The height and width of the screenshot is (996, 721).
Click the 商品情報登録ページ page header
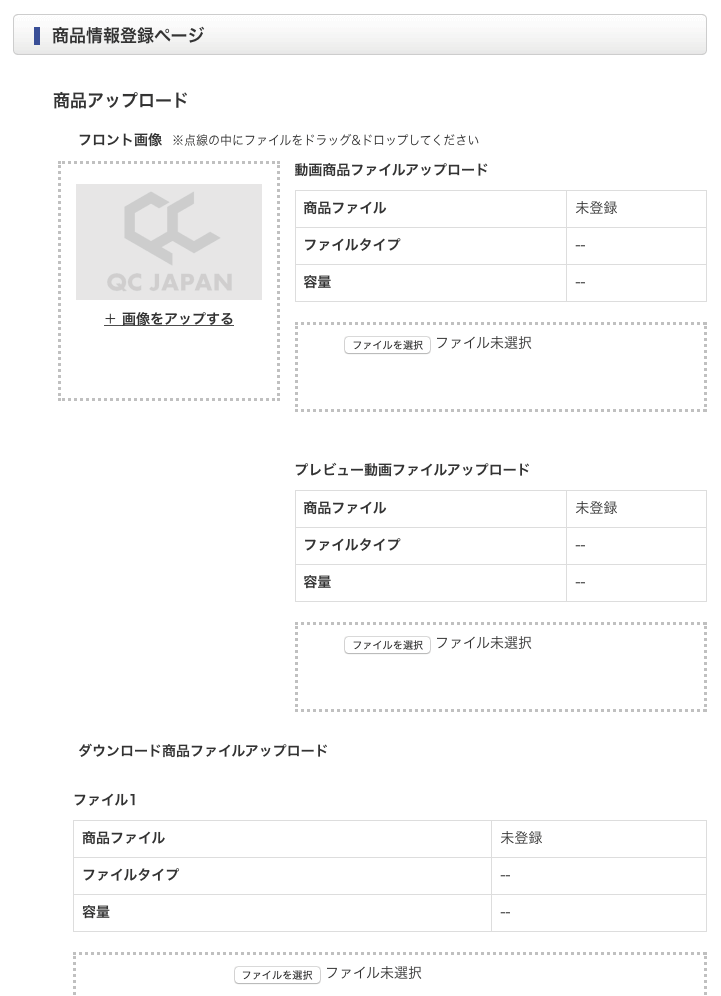coord(128,36)
